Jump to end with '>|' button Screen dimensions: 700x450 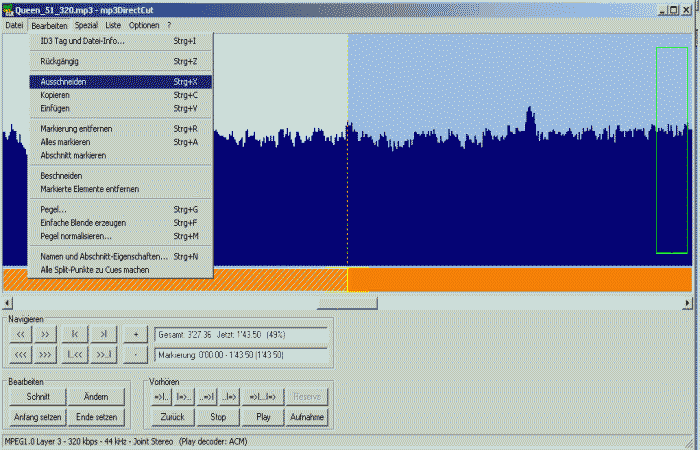point(103,334)
